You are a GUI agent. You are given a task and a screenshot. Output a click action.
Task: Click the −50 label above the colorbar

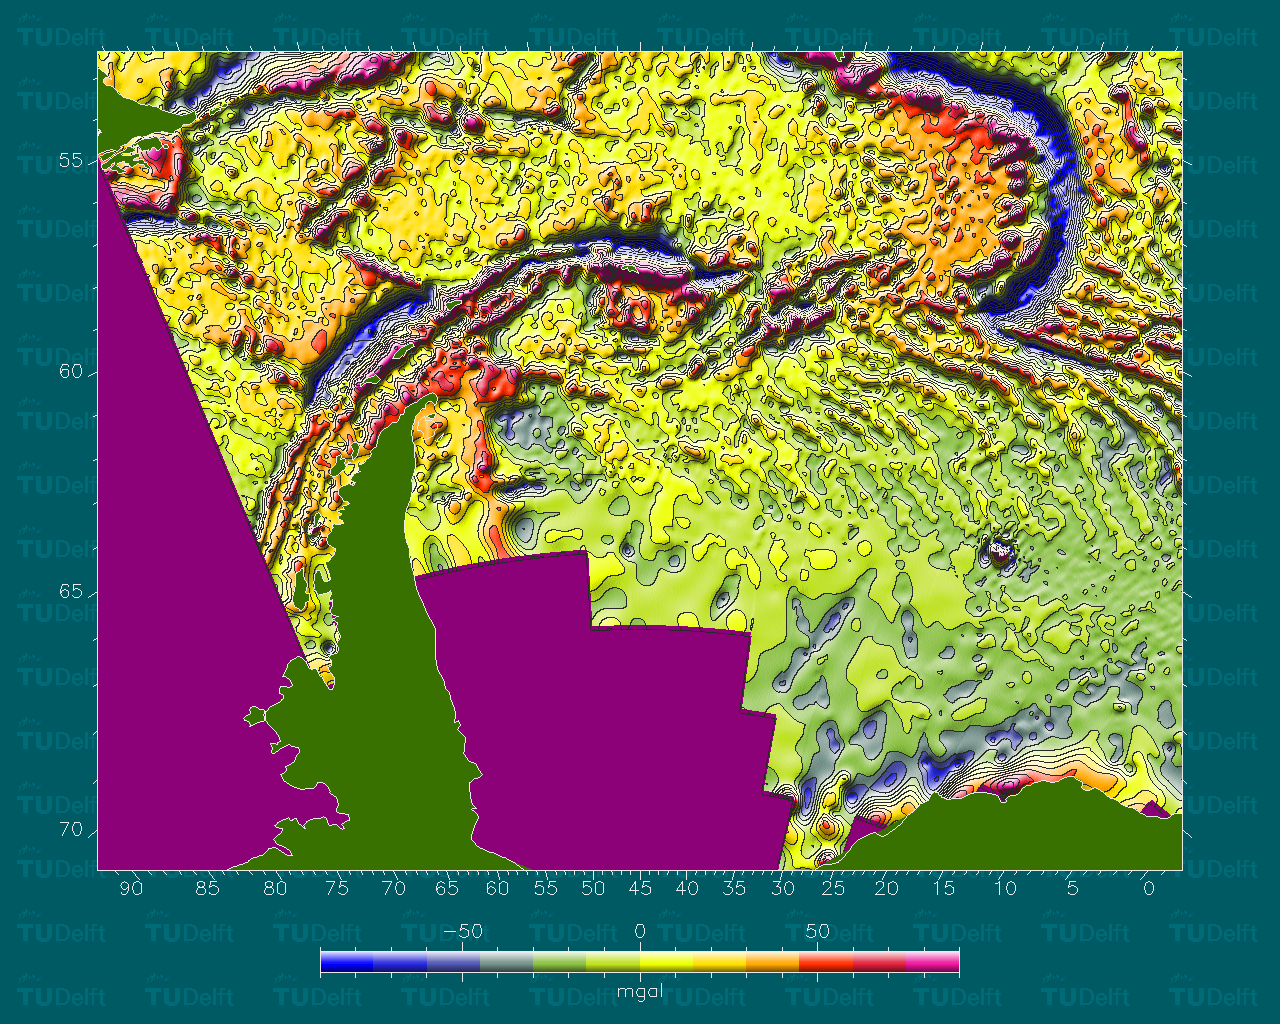463,931
